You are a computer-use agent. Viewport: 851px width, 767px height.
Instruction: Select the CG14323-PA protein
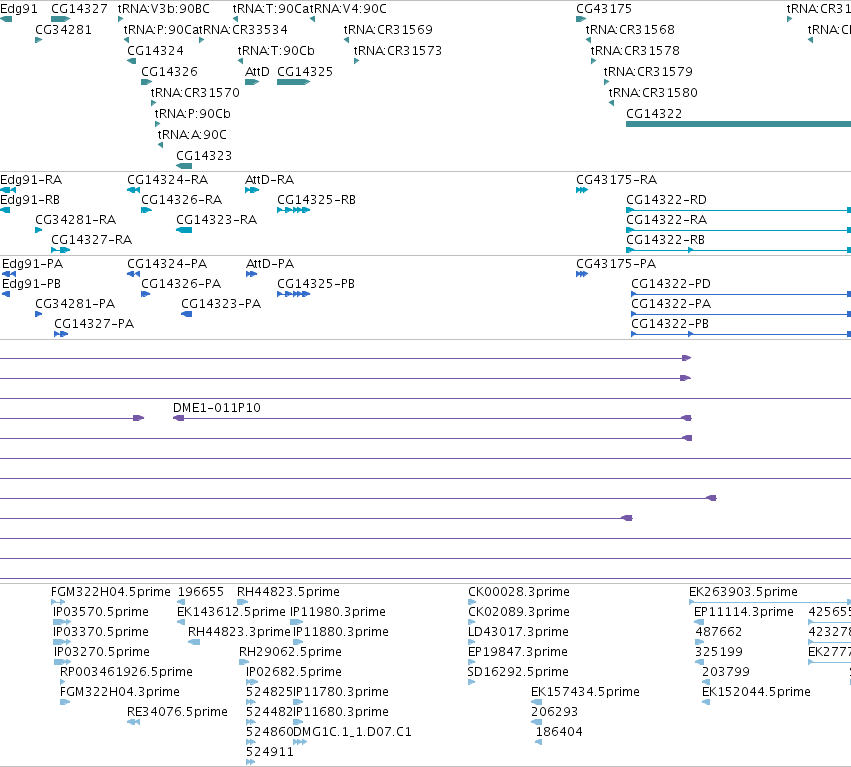(x=186, y=314)
